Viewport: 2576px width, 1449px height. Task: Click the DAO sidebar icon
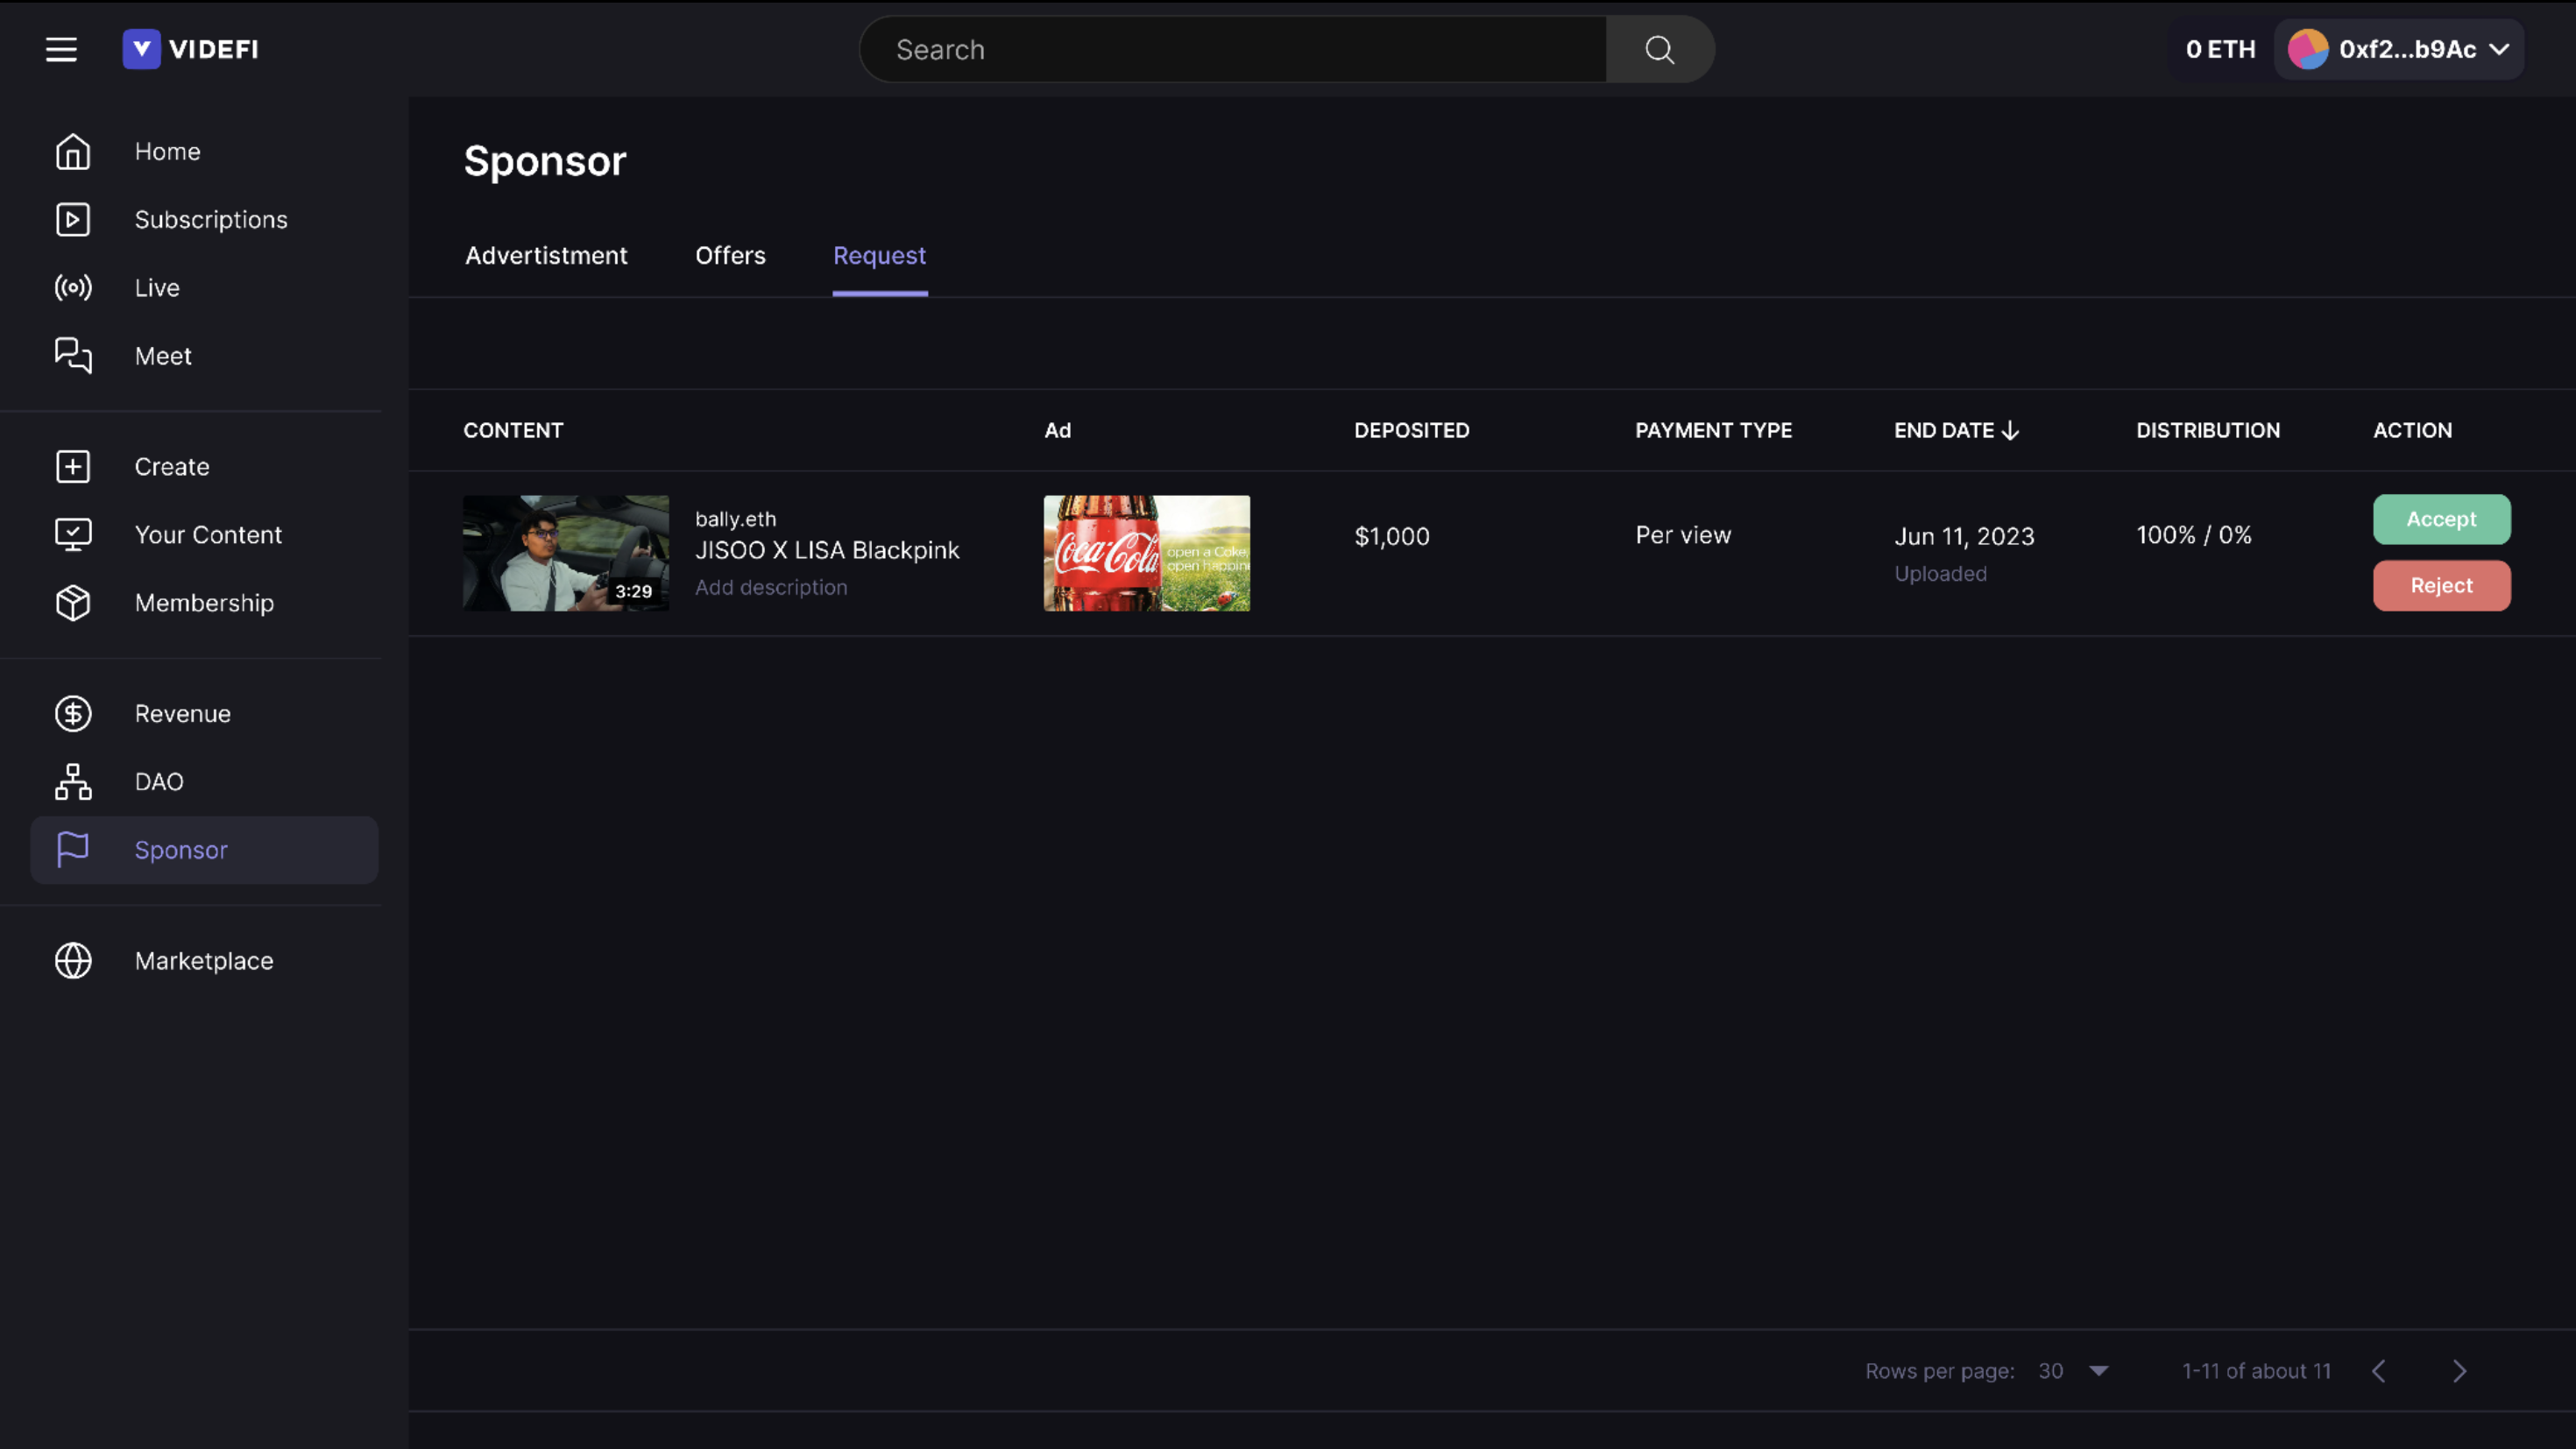tap(71, 781)
